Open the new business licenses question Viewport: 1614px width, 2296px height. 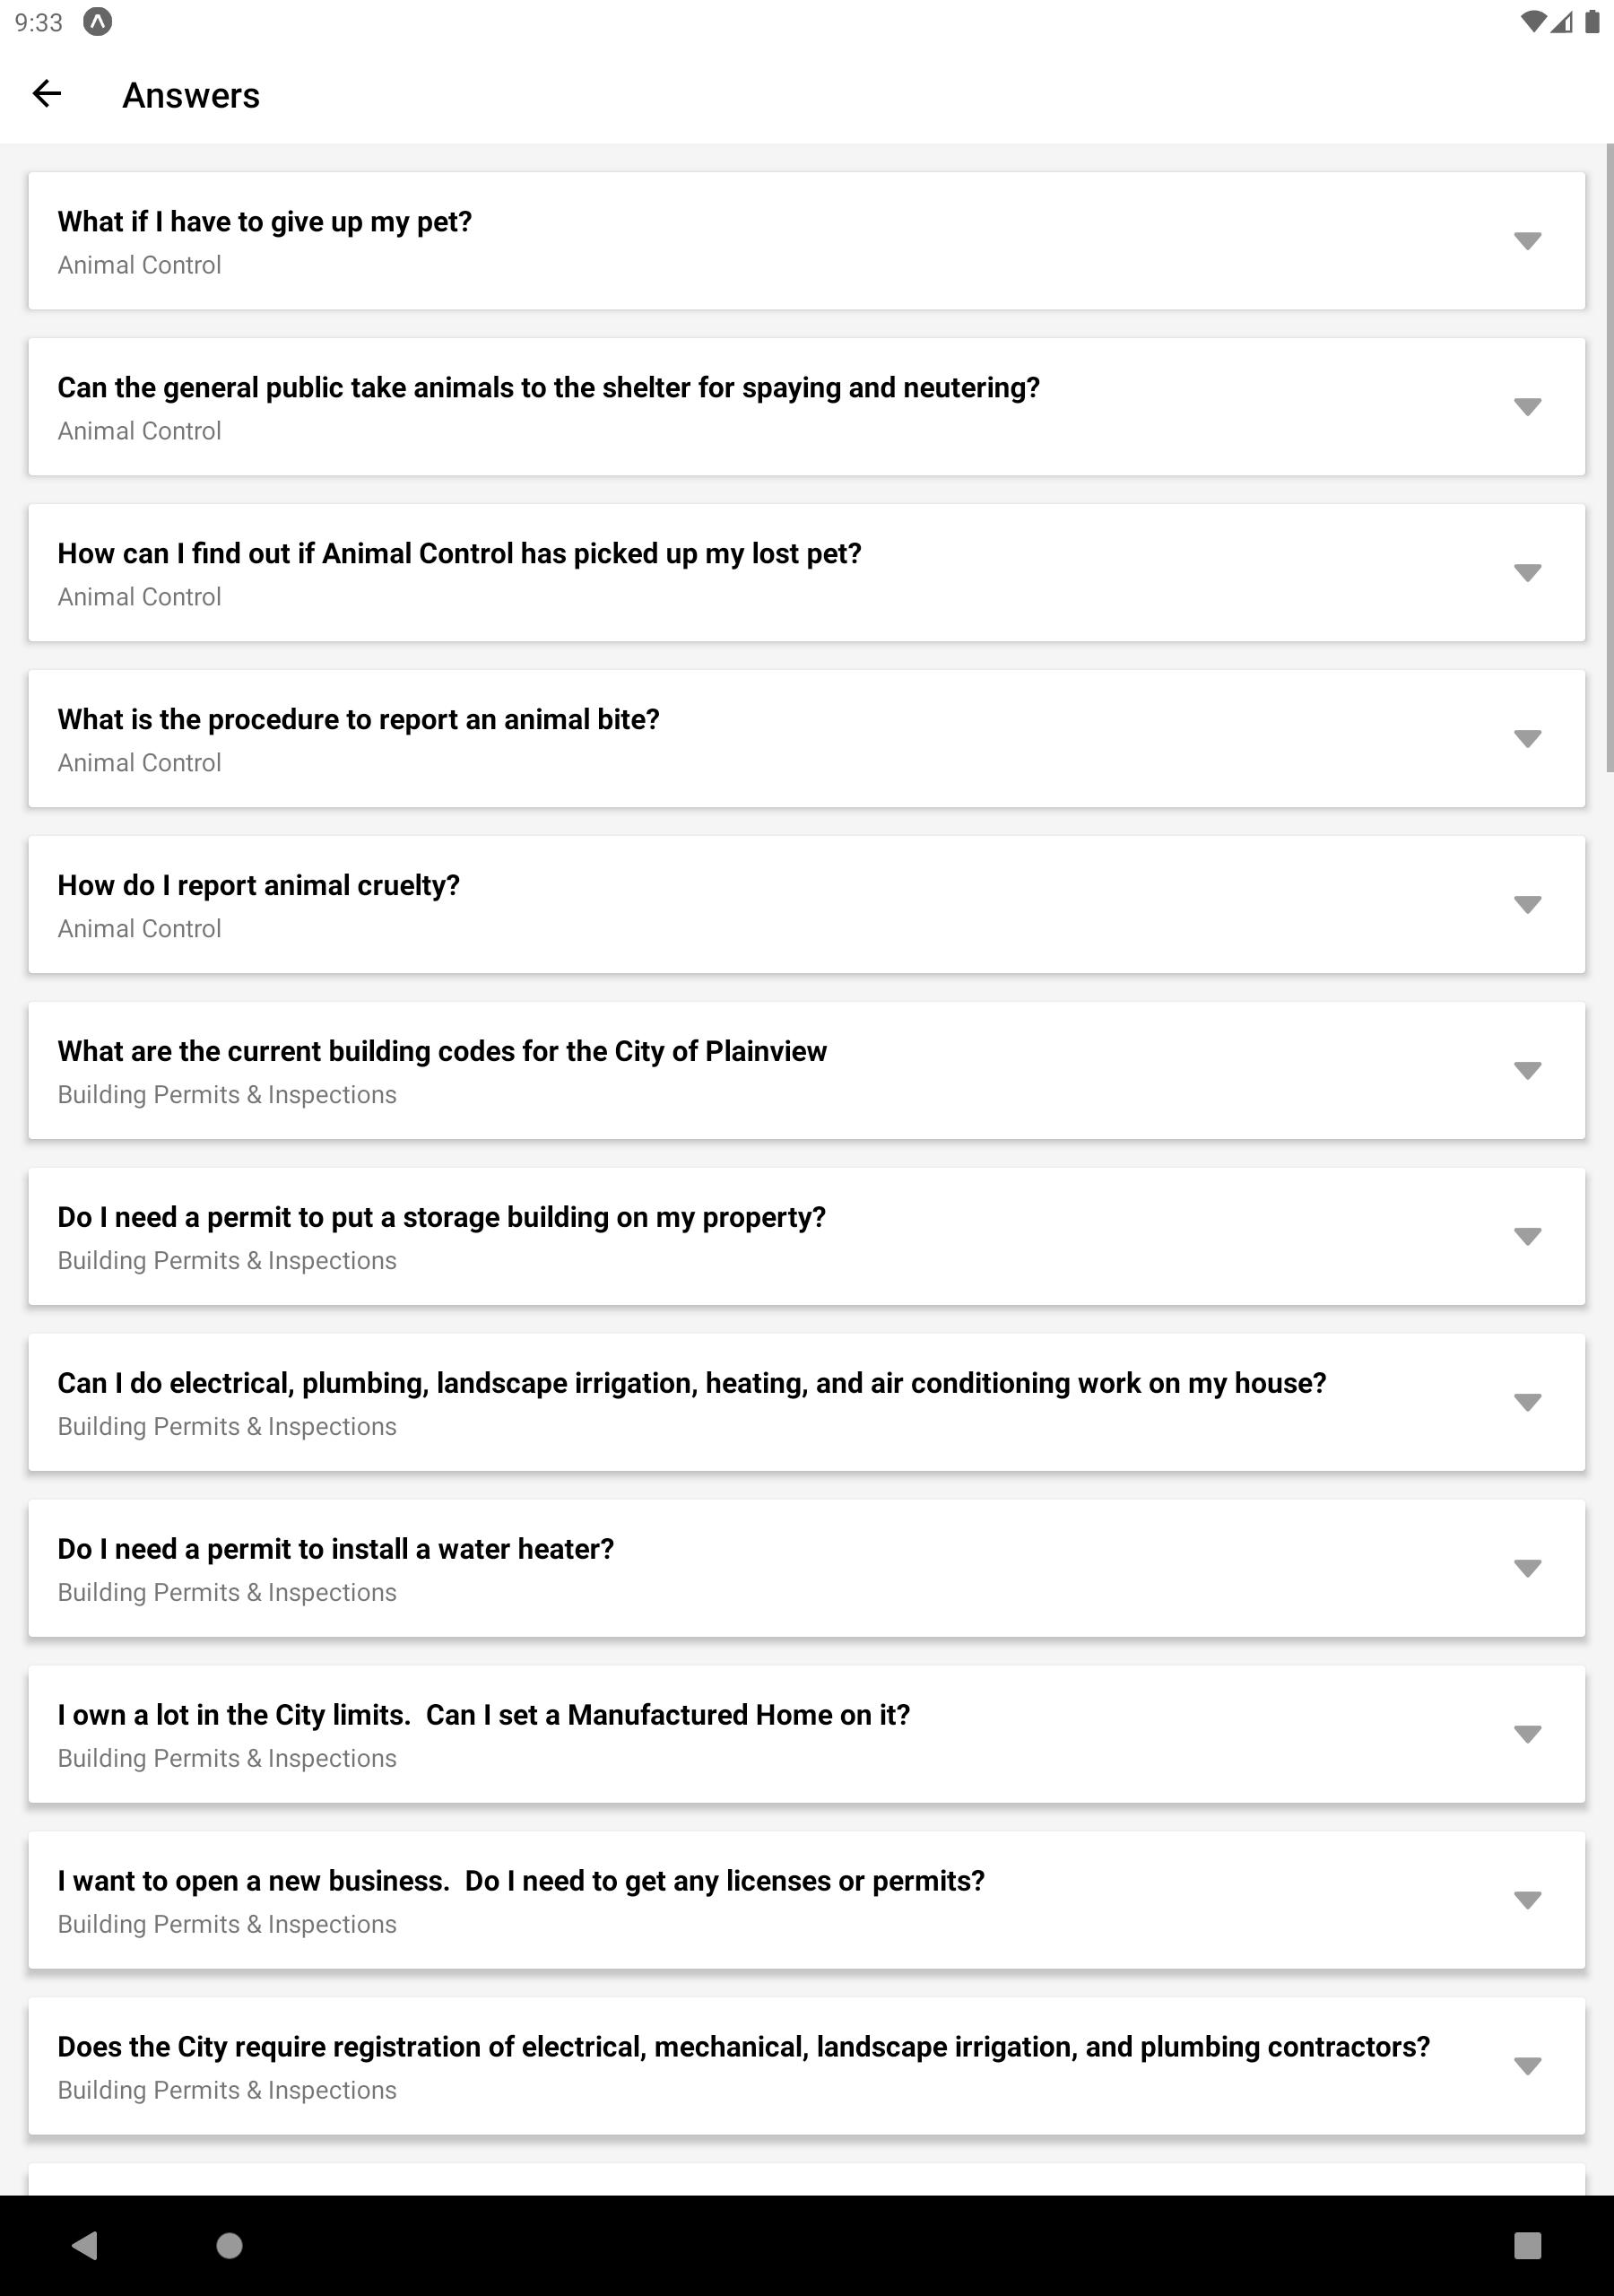point(806,1901)
